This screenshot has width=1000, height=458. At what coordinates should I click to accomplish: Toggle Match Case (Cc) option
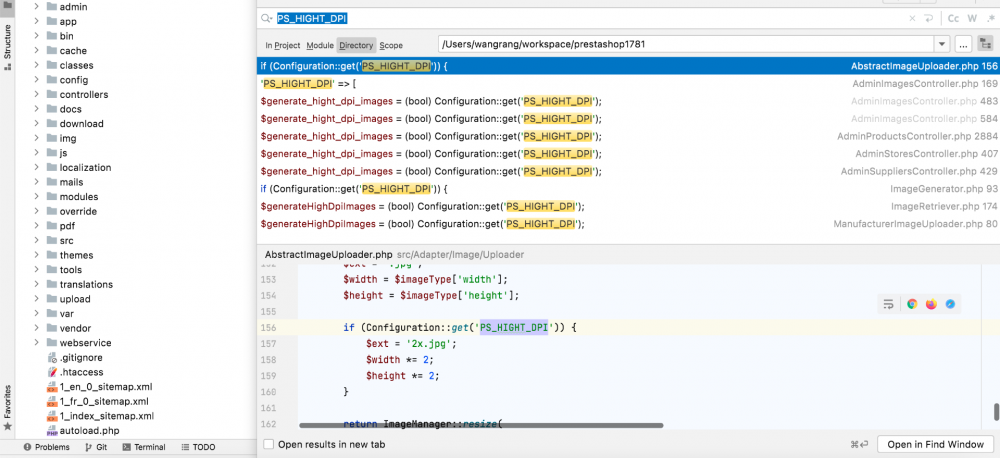click(954, 18)
